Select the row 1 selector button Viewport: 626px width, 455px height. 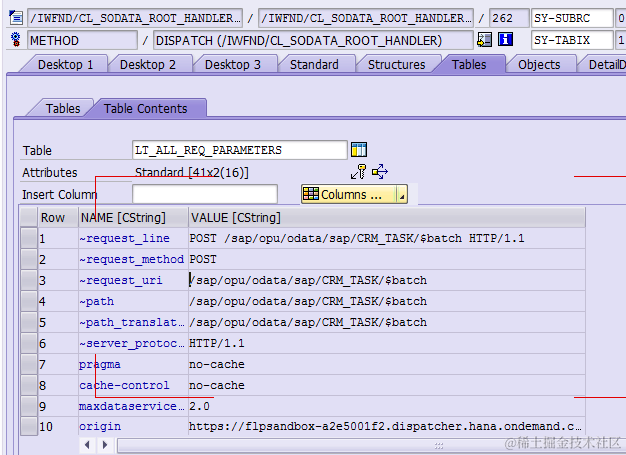click(29, 238)
